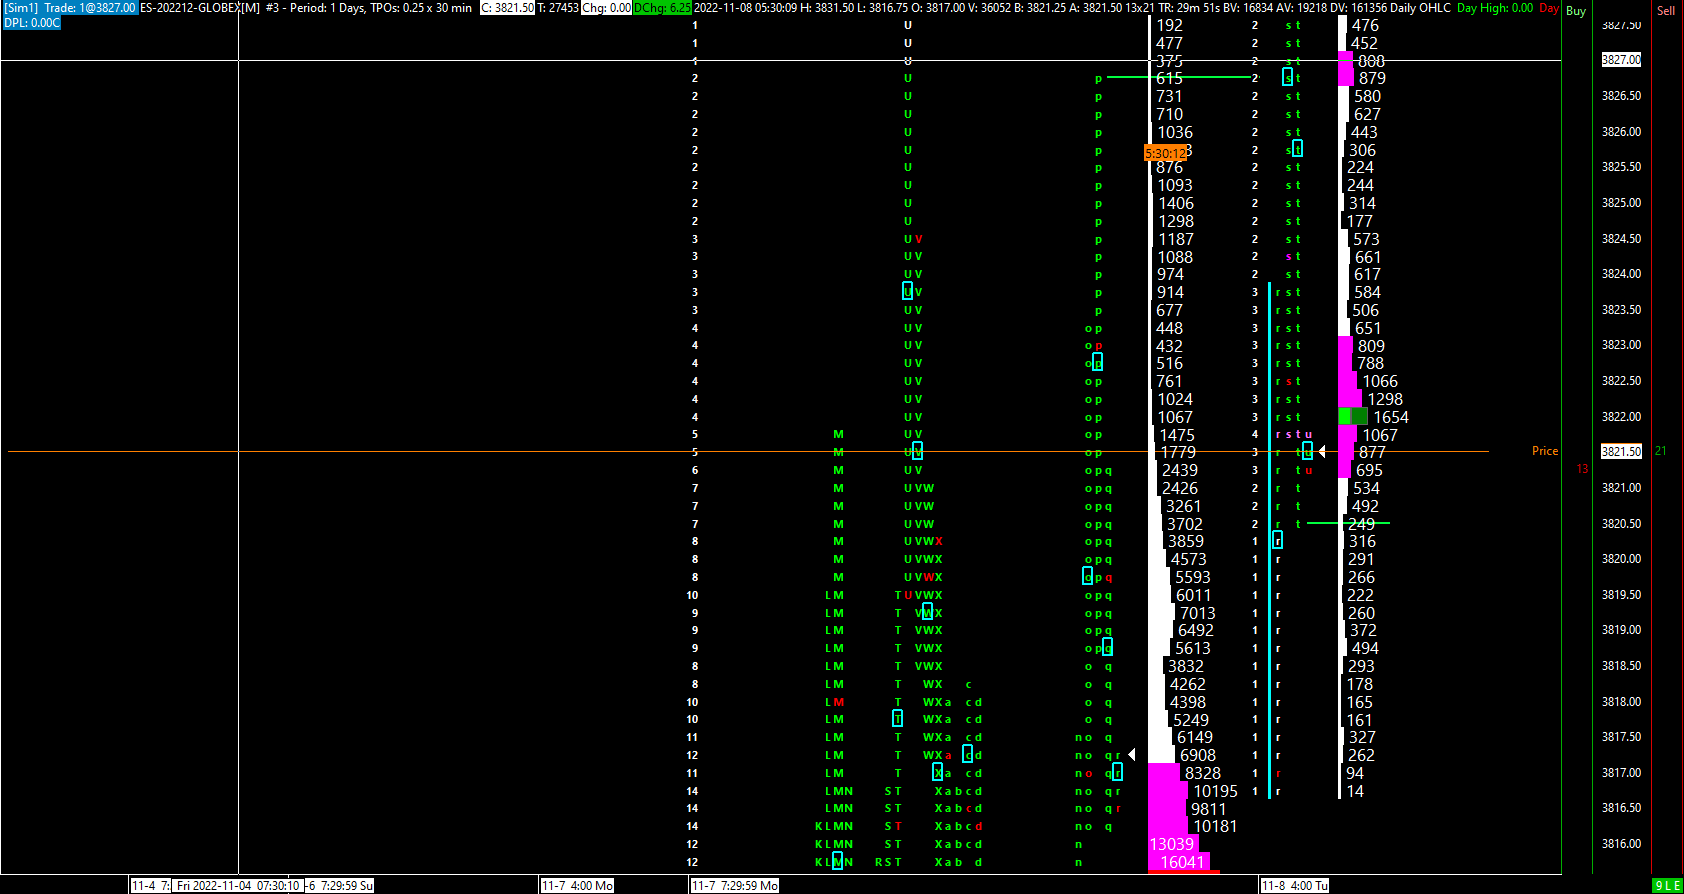Click the 11-7 7:29:59 Mo time label
Viewport: 1684px width, 894px height.
coord(735,886)
